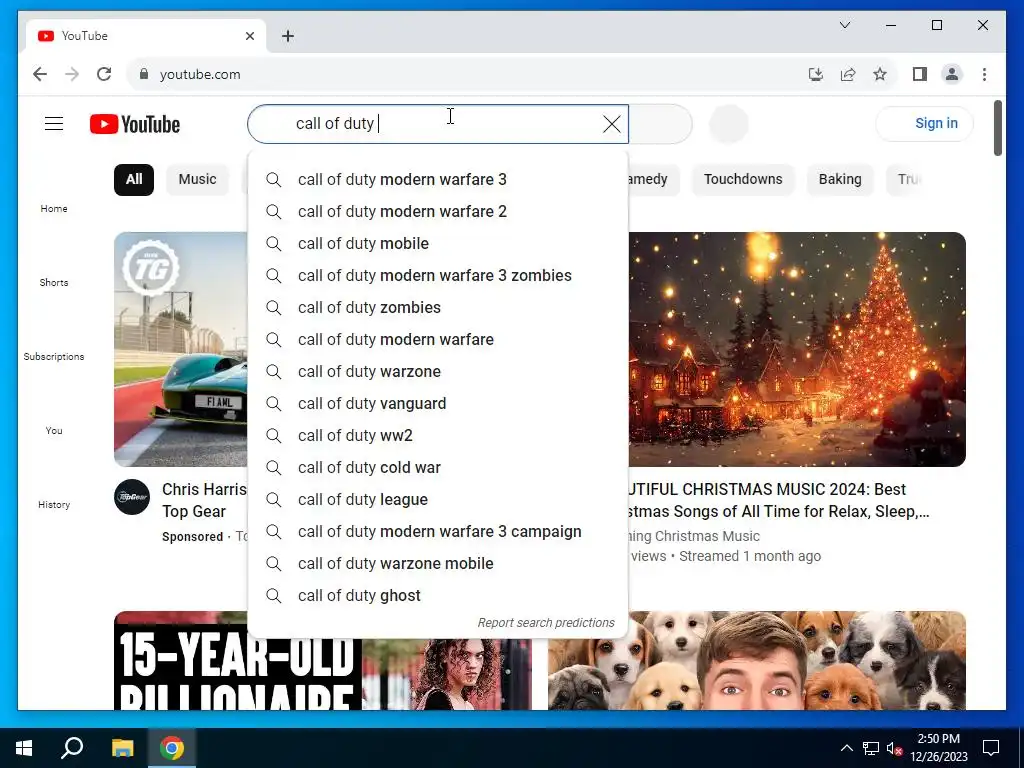This screenshot has width=1024, height=768.
Task: Choose suggestion 'call of duty ww2'
Action: 438,436
